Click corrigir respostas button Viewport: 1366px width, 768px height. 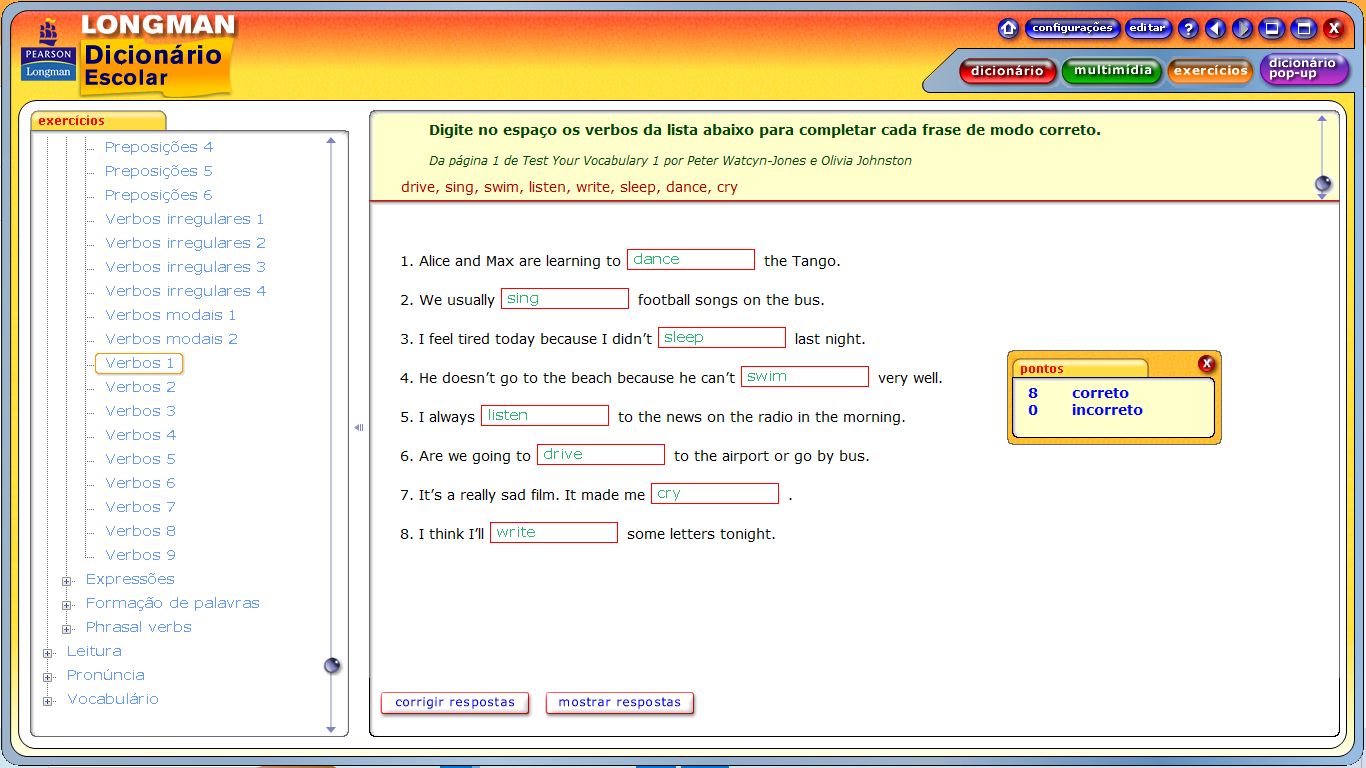455,702
